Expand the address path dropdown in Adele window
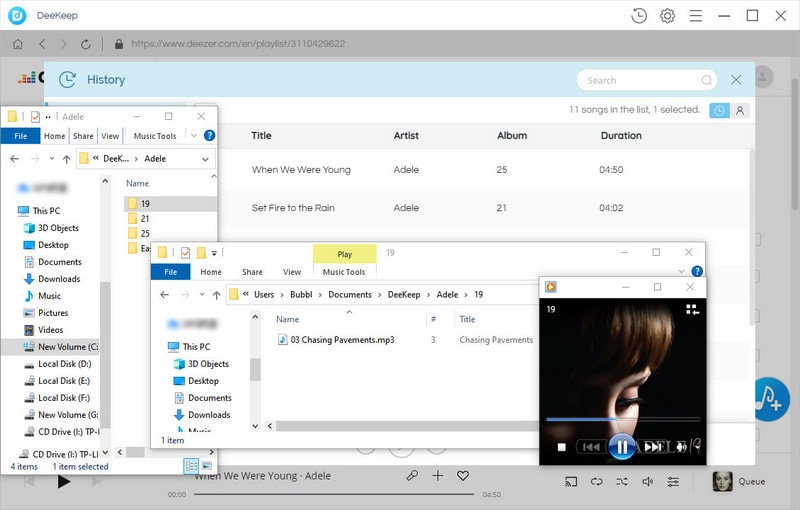This screenshot has width=800, height=510. click(205, 158)
